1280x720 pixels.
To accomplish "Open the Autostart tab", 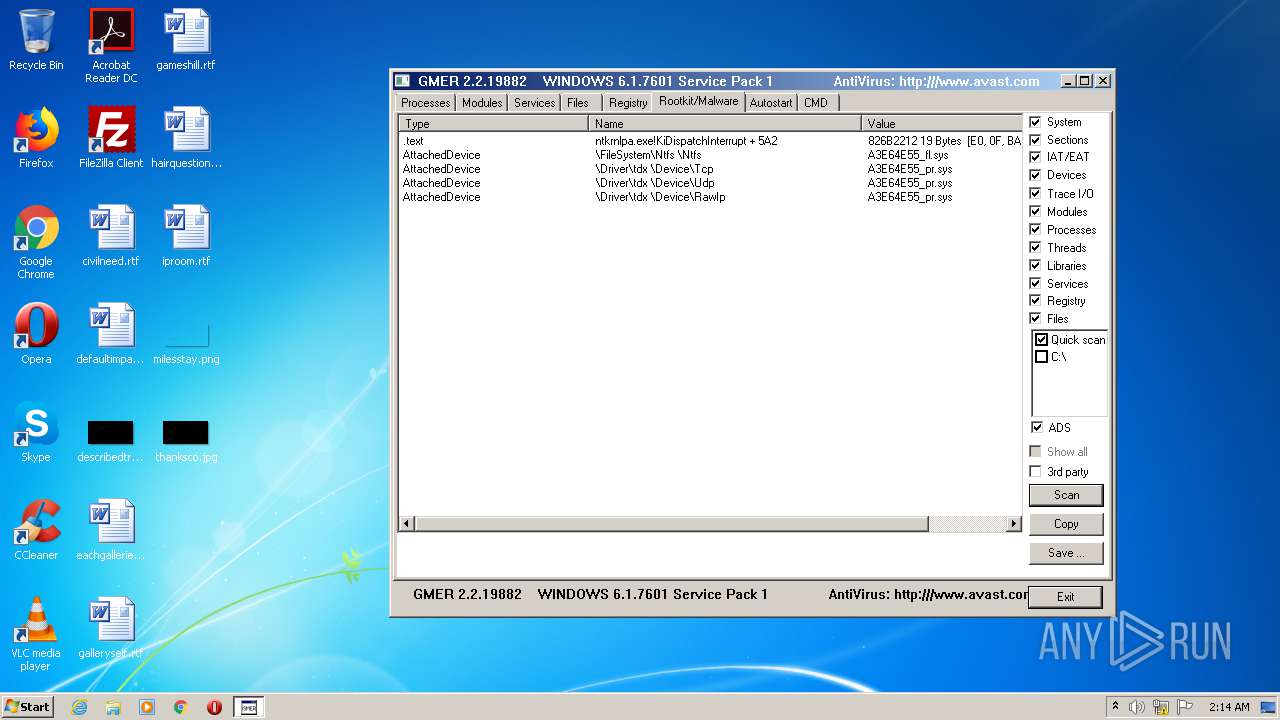I will click(x=771, y=103).
